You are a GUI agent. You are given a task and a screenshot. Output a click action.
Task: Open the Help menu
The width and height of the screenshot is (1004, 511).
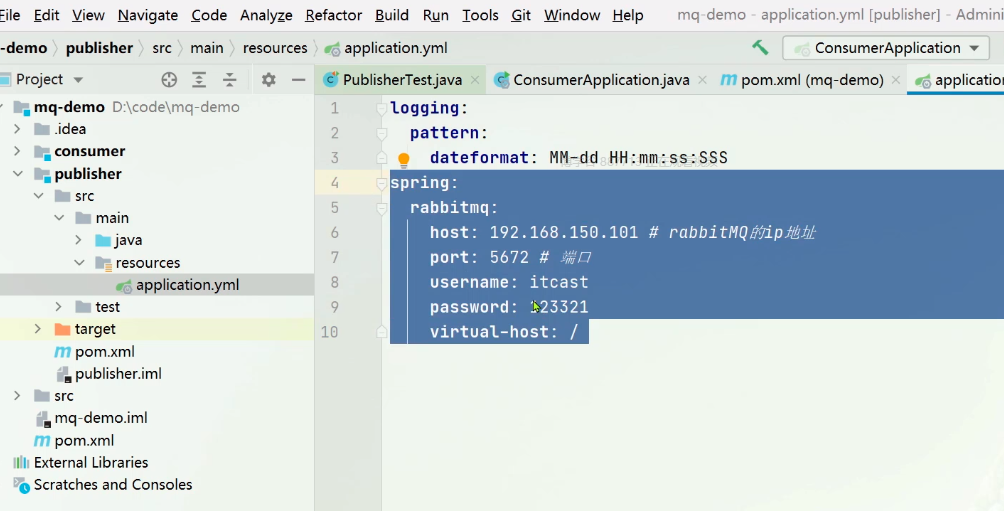(628, 15)
